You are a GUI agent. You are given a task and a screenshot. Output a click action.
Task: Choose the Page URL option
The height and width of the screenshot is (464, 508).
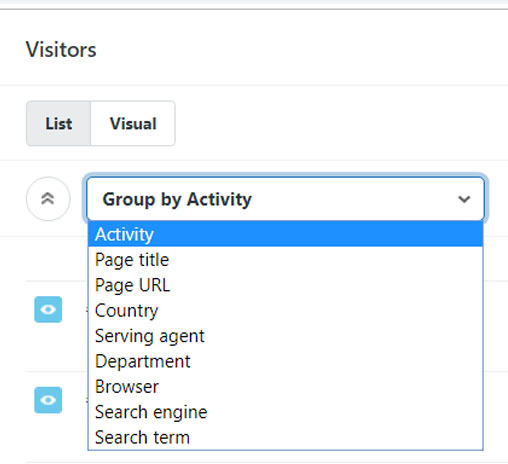(x=285, y=285)
